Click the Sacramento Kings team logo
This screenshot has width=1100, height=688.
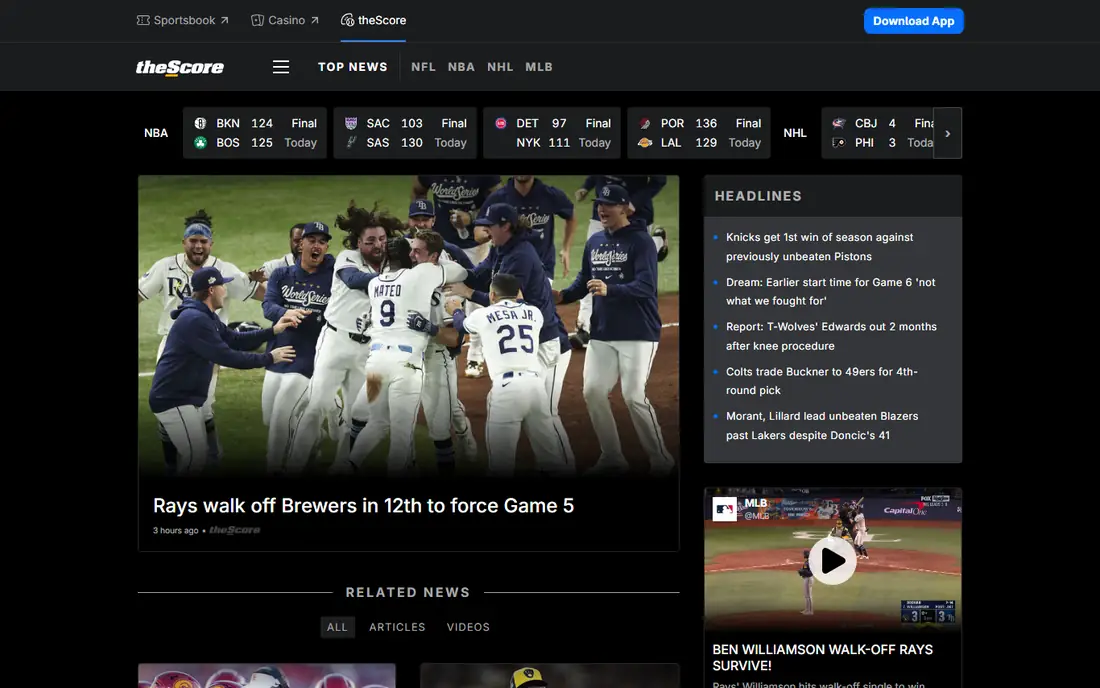click(x=351, y=123)
